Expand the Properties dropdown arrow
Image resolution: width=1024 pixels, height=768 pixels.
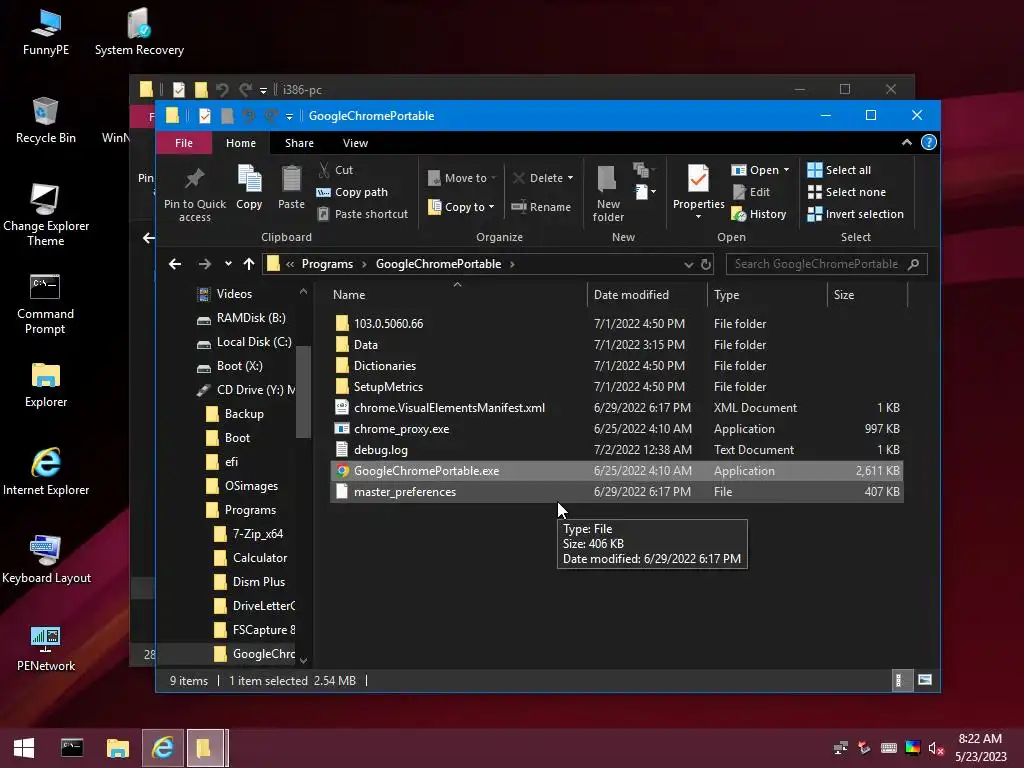click(698, 217)
